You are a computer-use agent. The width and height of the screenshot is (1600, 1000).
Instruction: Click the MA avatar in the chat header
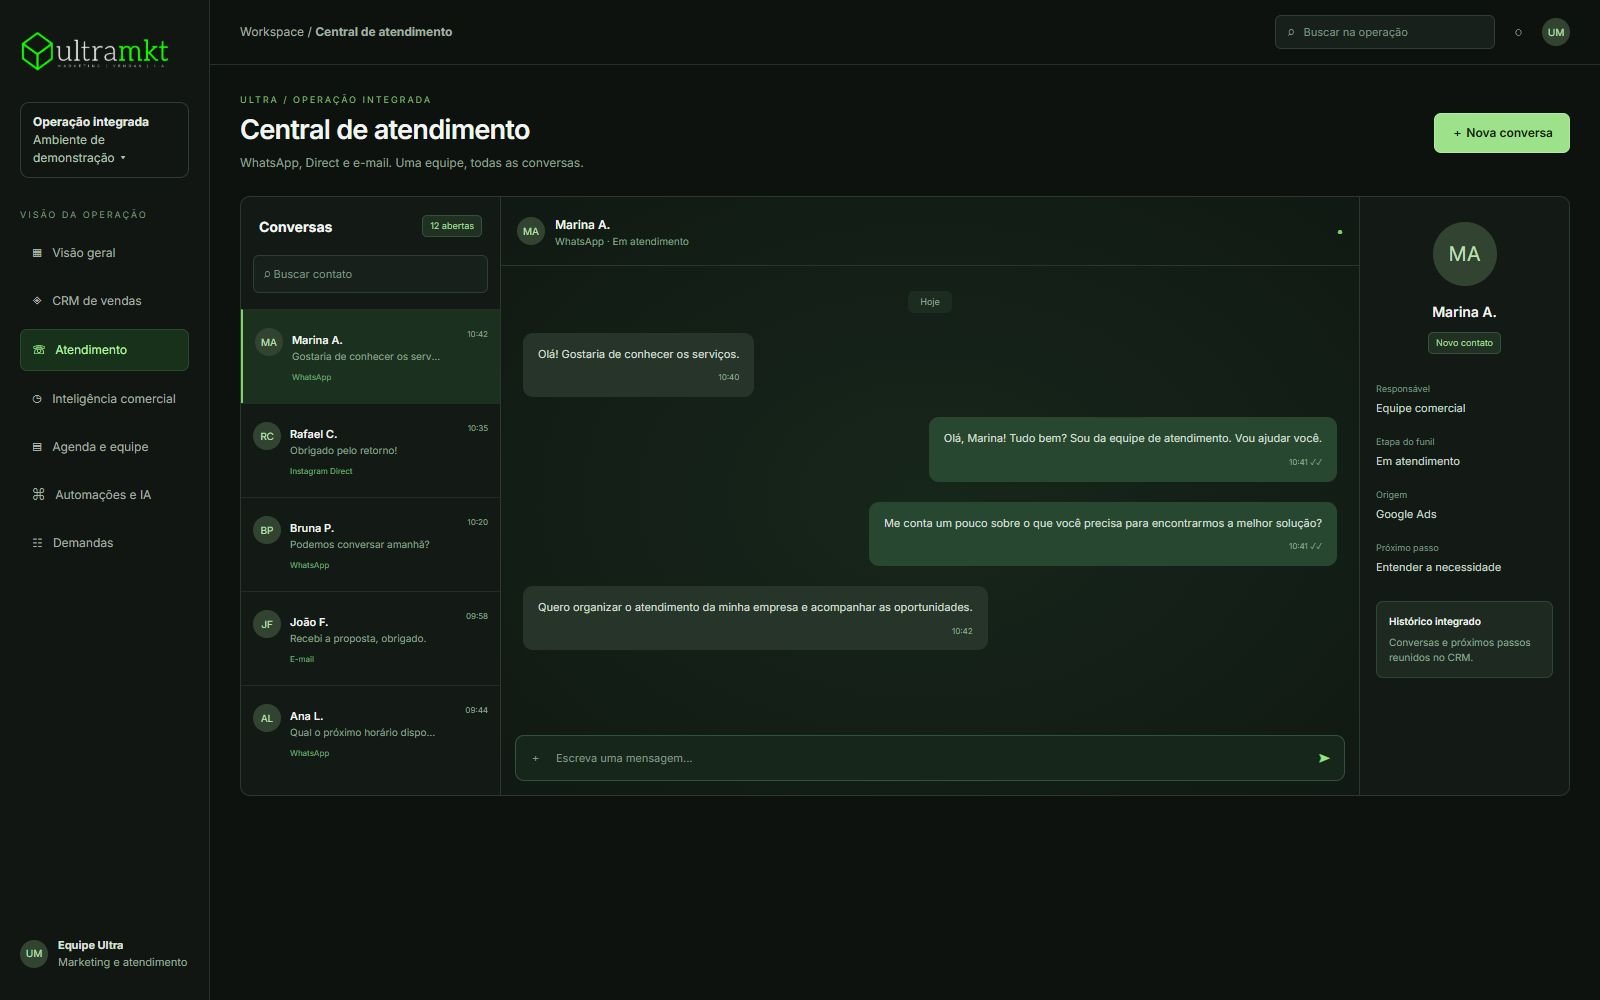(531, 232)
